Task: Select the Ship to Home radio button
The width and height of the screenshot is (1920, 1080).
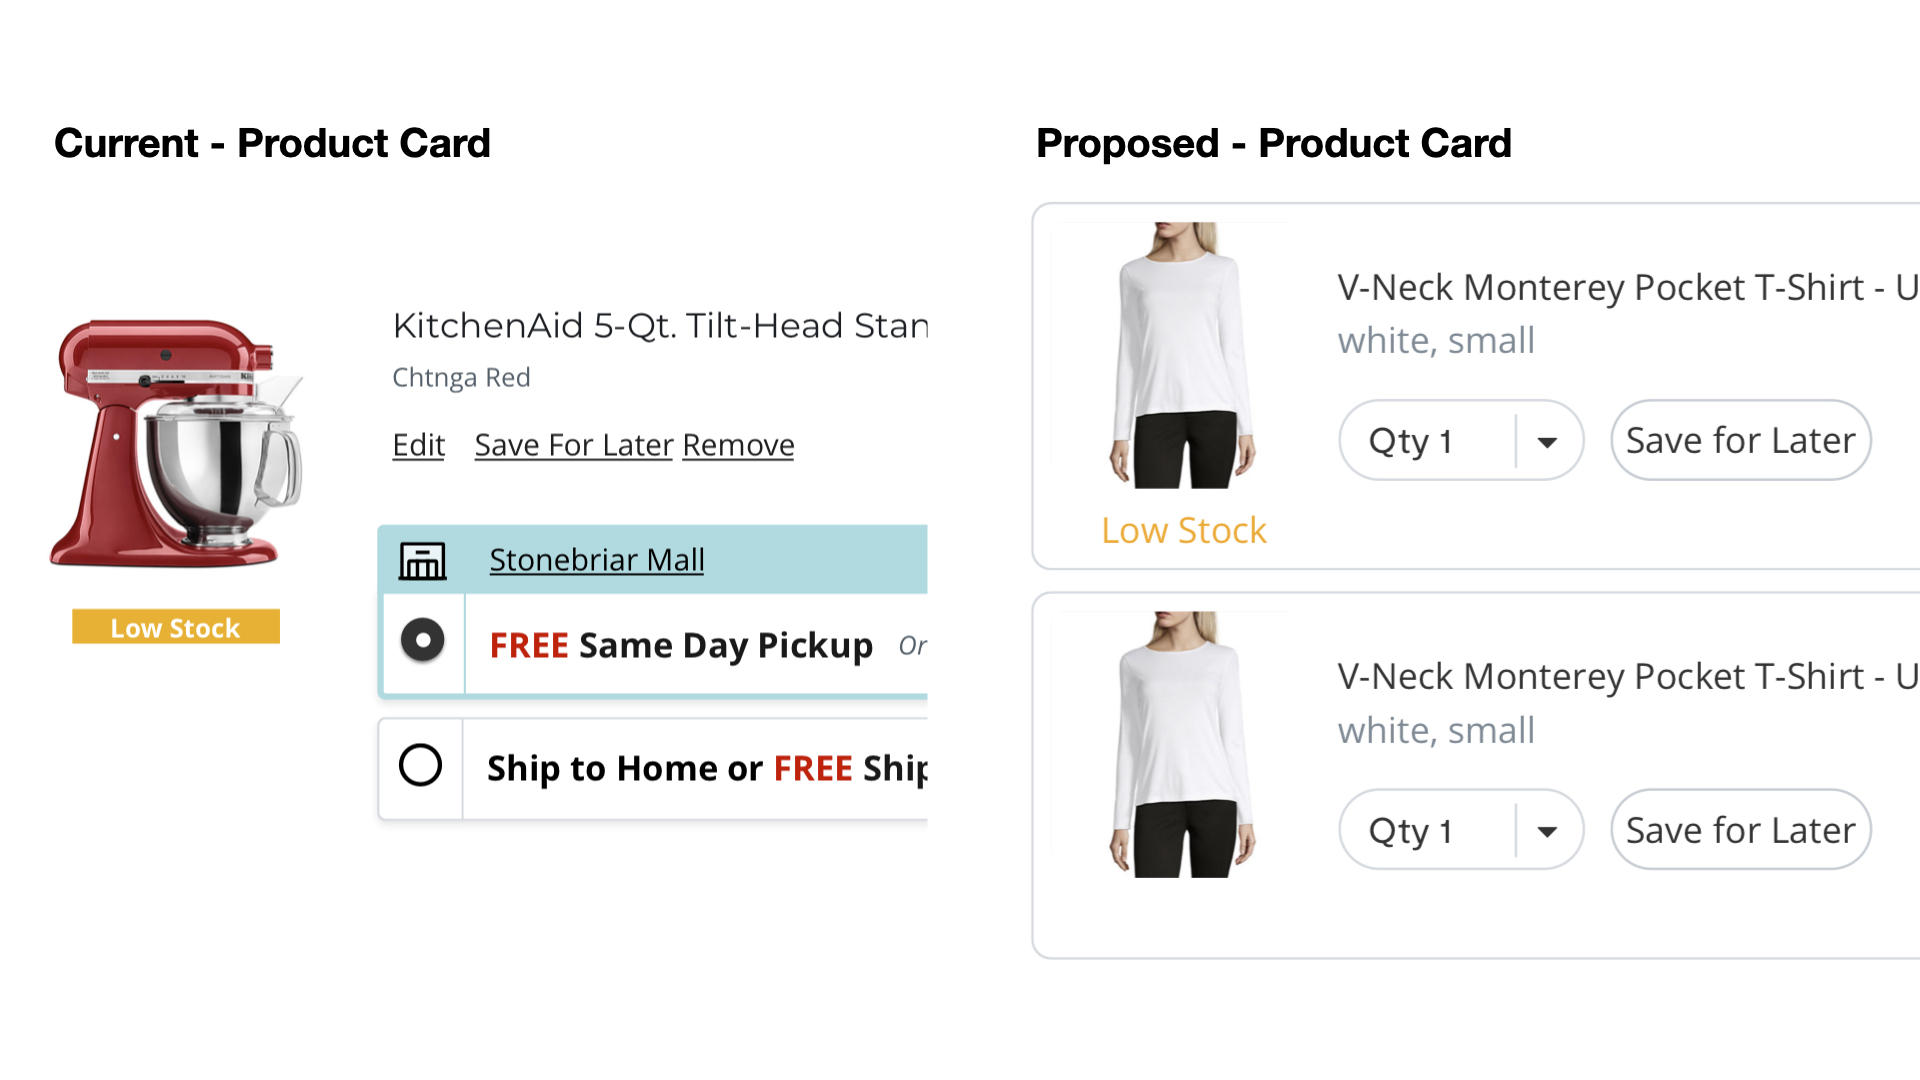Action: pos(420,766)
